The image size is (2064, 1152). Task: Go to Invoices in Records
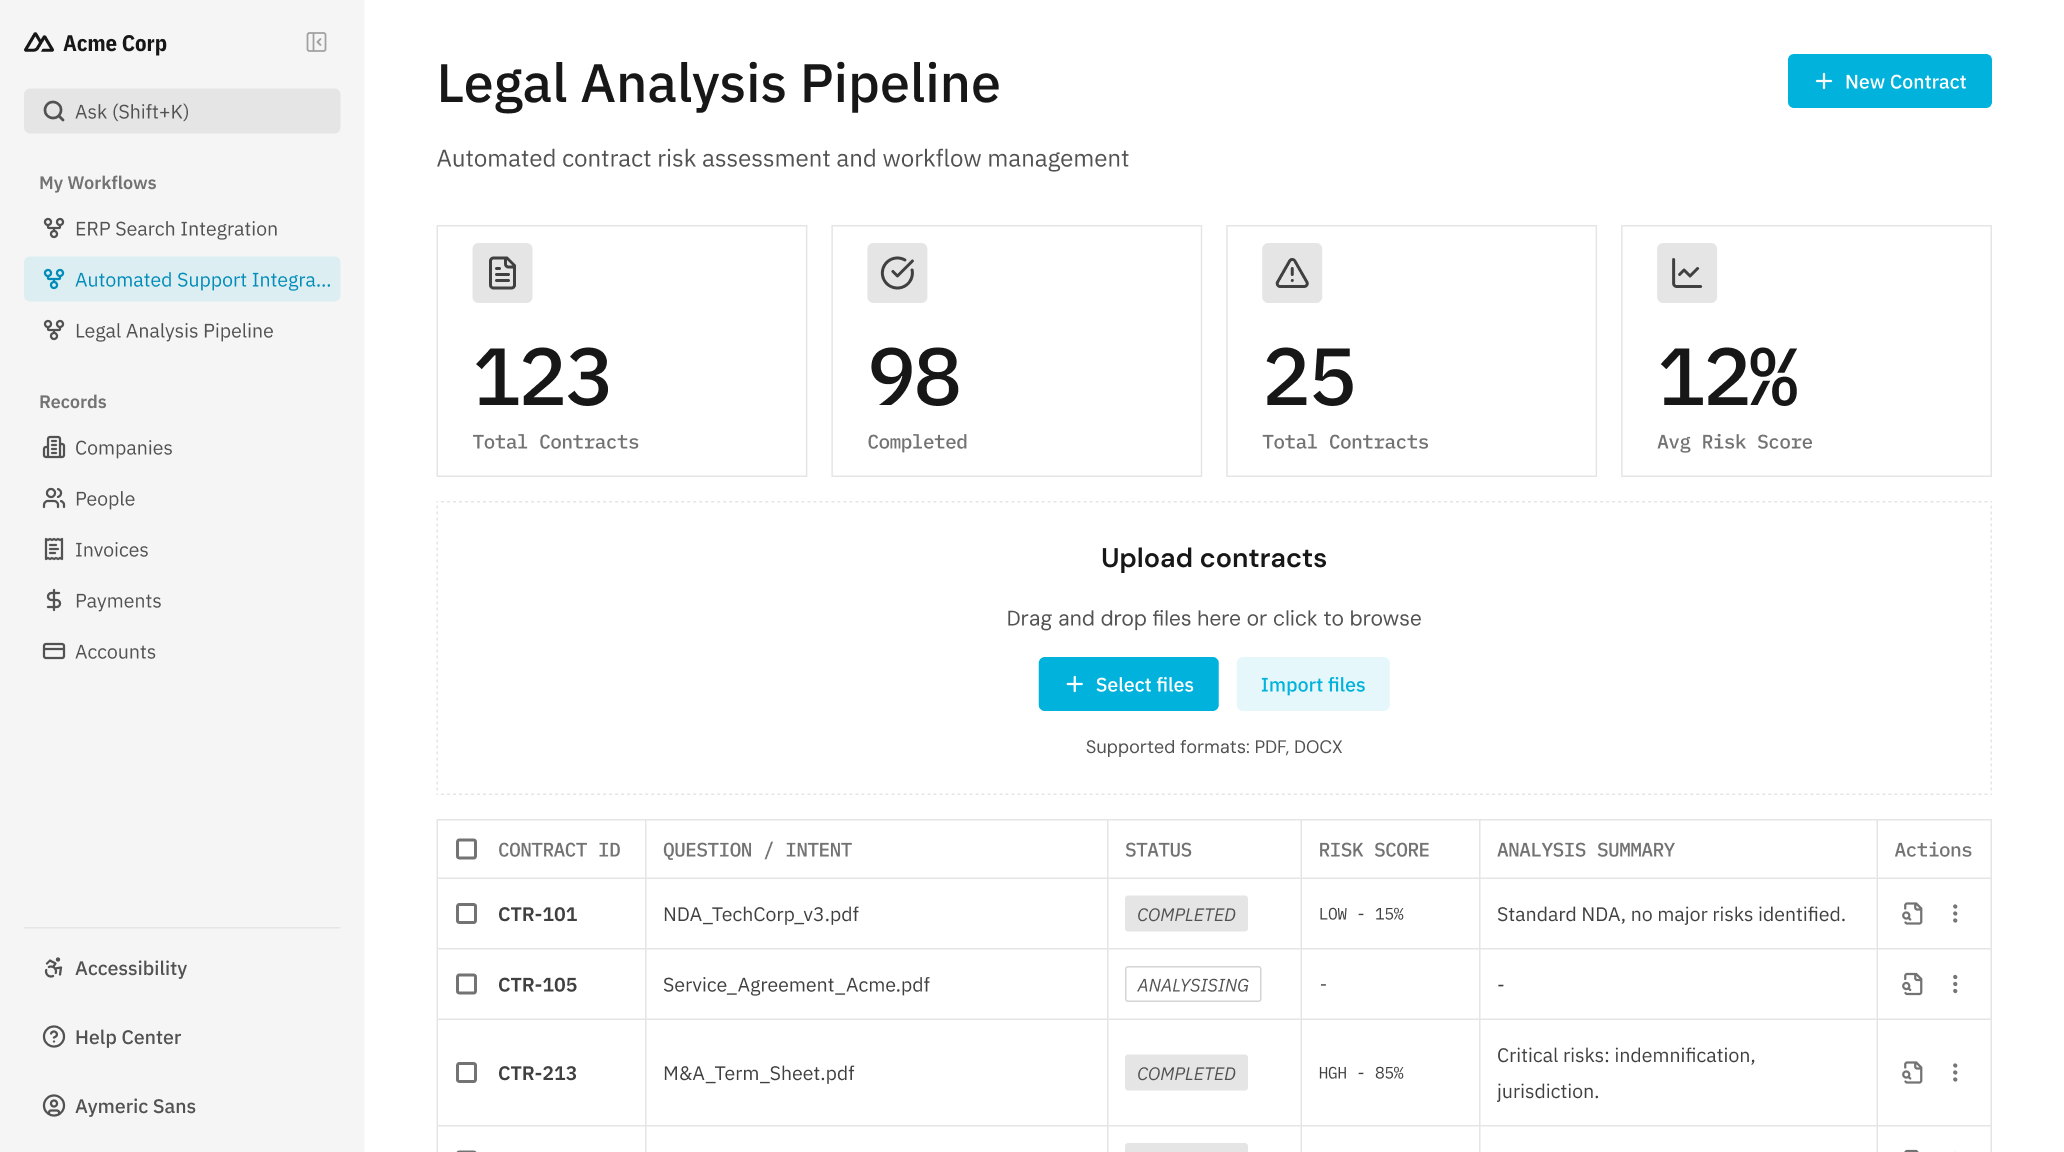pos(111,550)
